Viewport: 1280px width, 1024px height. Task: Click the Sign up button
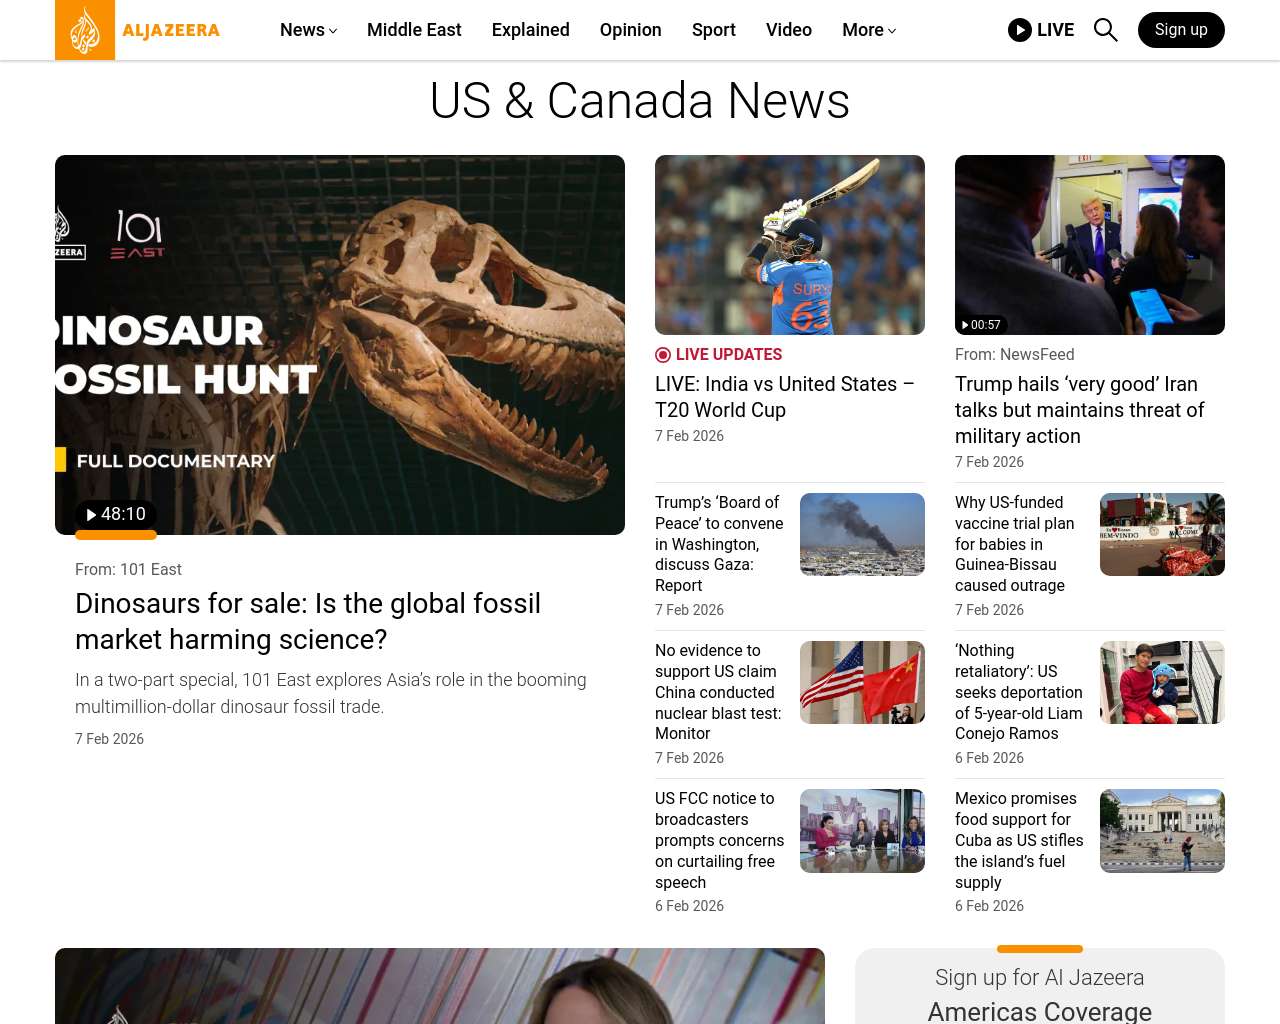tap(1181, 30)
